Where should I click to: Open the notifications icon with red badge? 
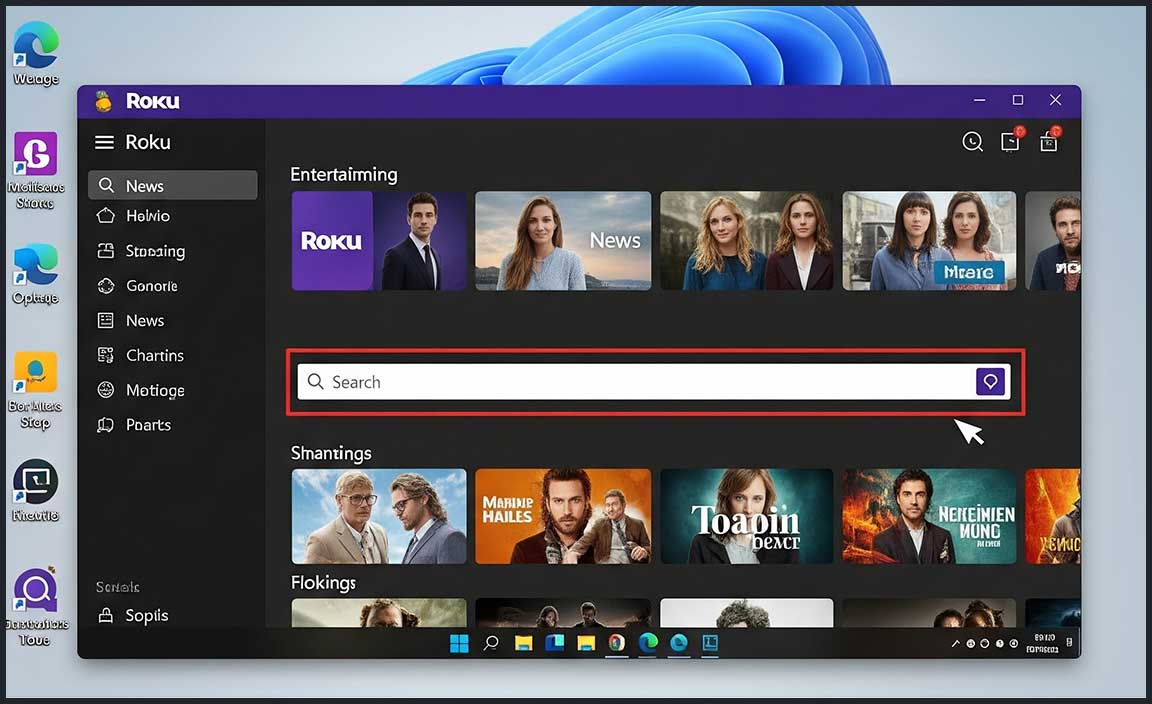pos(1012,140)
